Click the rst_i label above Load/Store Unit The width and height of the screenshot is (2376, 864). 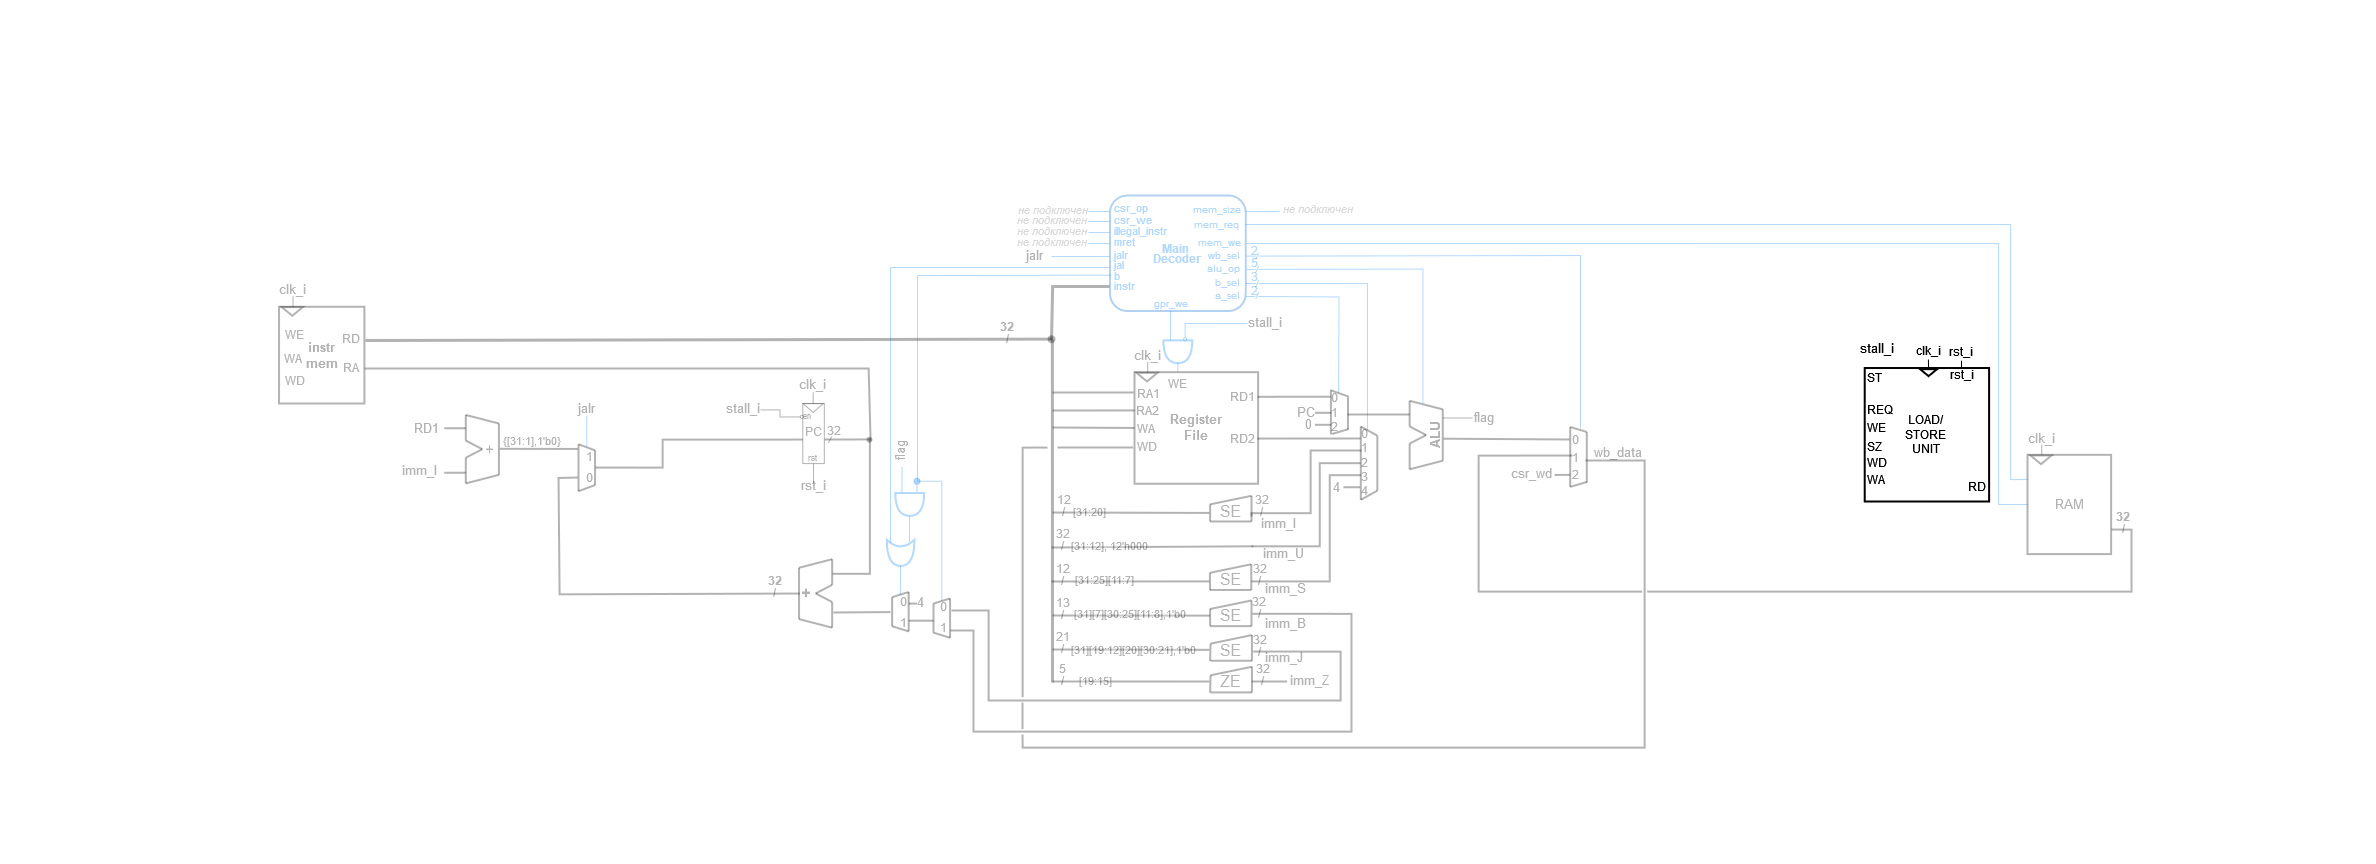[1961, 352]
